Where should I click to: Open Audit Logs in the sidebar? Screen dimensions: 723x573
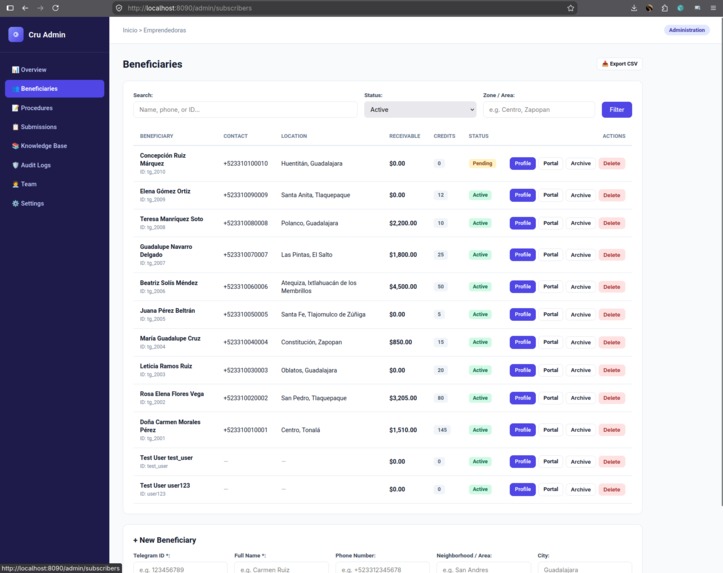coord(54,165)
